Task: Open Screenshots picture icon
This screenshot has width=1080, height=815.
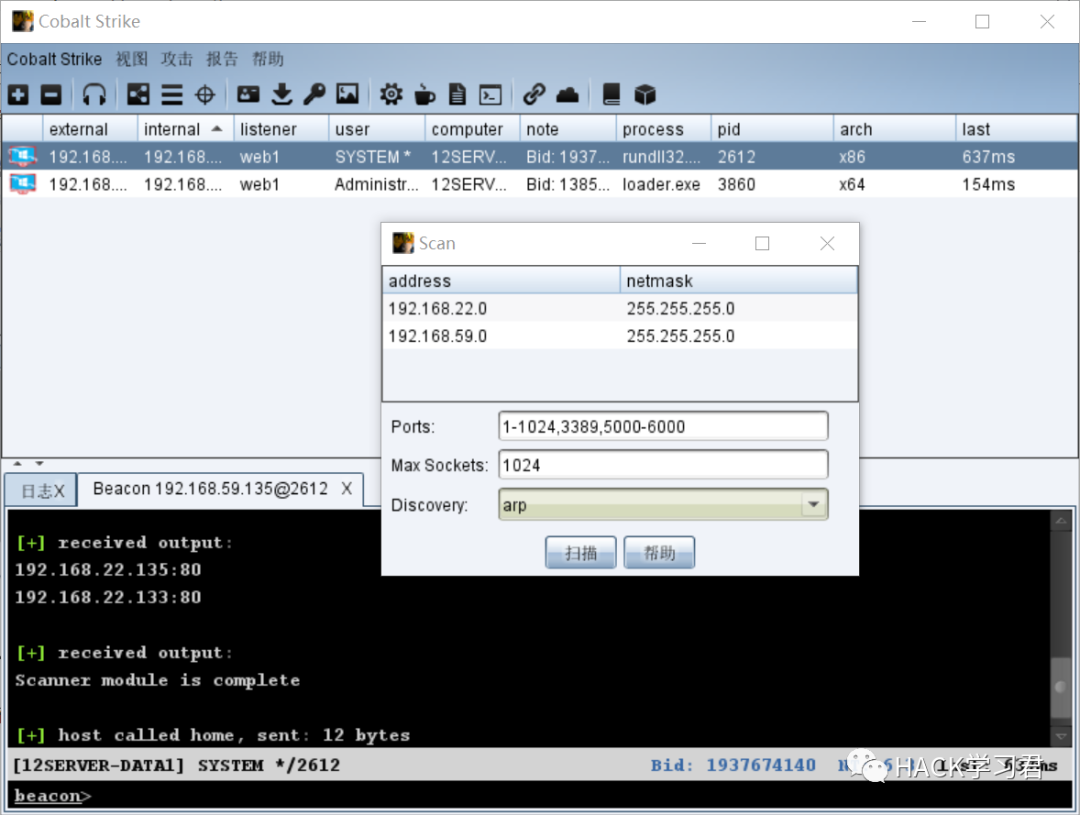Action: pos(347,94)
